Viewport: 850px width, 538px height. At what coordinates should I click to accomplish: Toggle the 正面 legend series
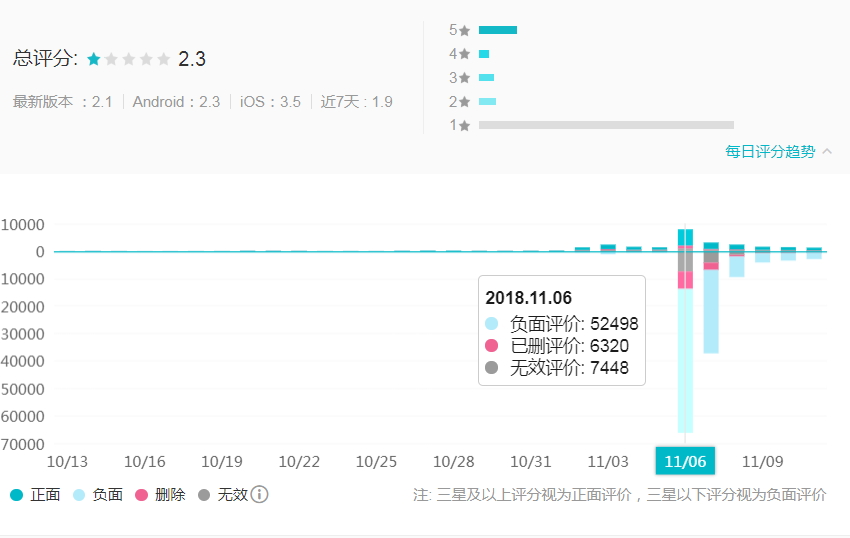click(x=35, y=494)
